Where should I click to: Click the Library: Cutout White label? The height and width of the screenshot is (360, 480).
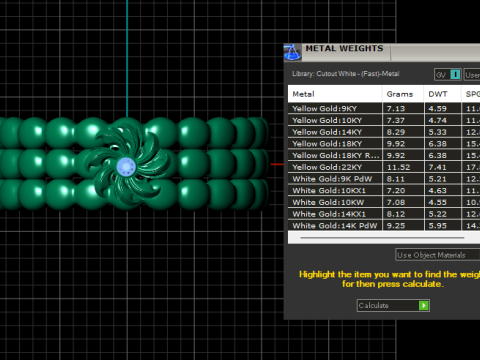(x=346, y=74)
